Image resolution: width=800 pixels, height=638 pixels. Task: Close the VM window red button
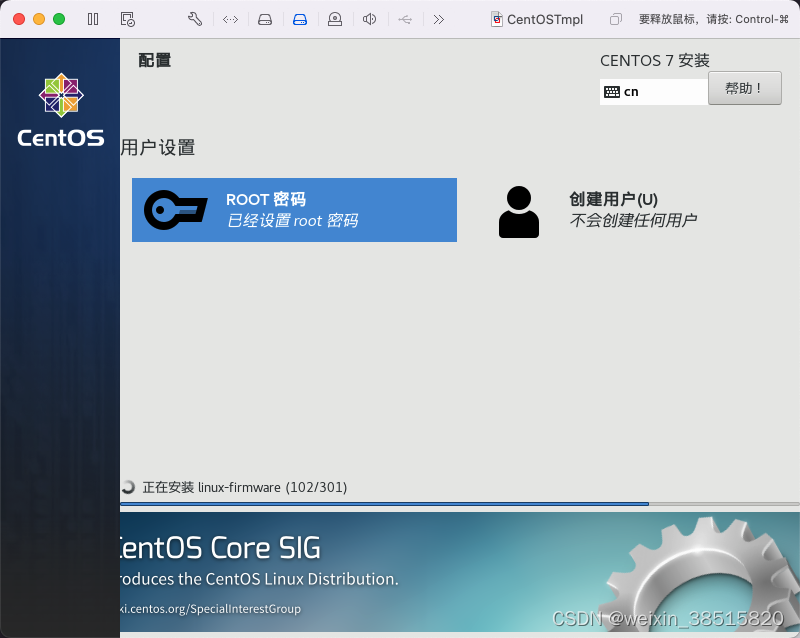(19, 19)
